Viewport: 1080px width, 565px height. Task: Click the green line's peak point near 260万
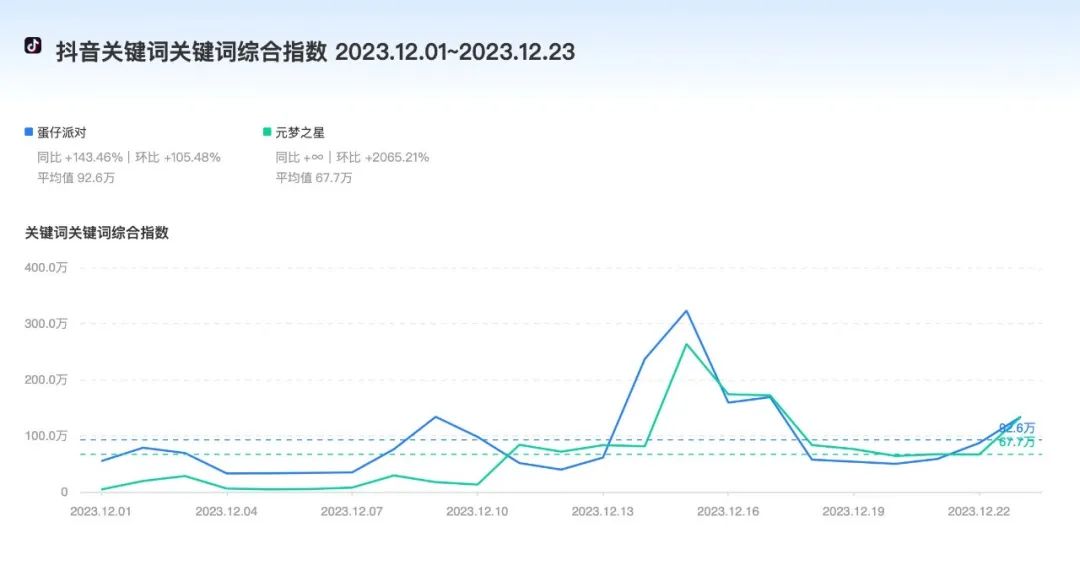(x=687, y=344)
